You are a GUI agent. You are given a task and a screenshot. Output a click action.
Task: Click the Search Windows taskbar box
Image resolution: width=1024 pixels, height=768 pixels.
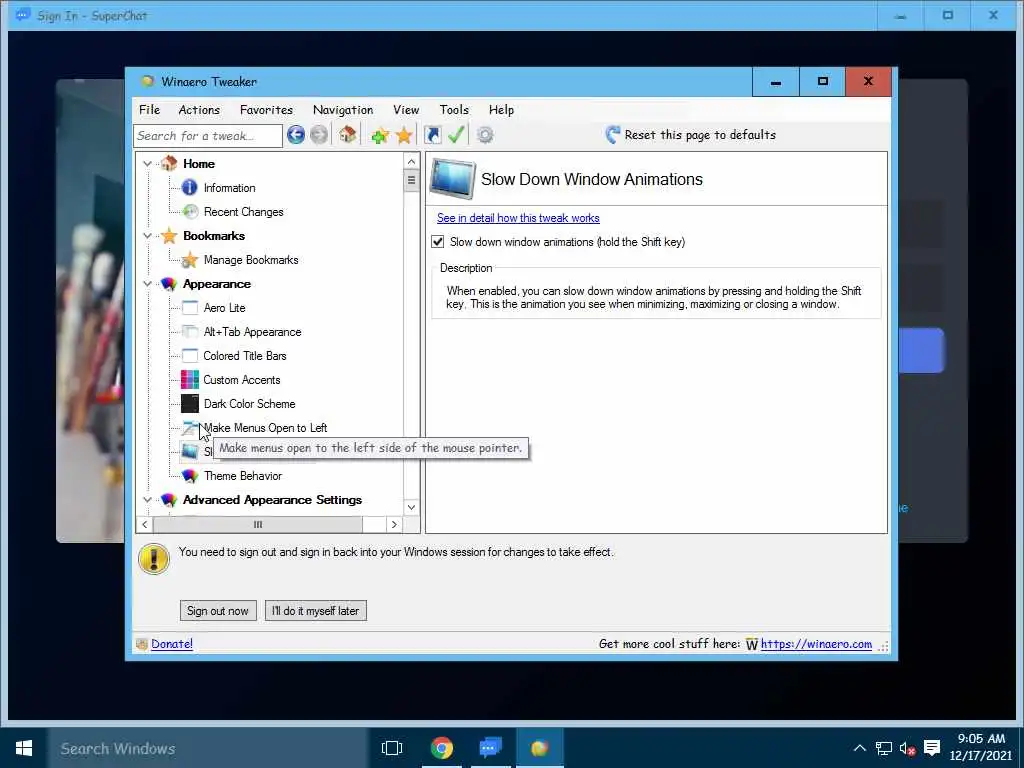click(x=208, y=748)
